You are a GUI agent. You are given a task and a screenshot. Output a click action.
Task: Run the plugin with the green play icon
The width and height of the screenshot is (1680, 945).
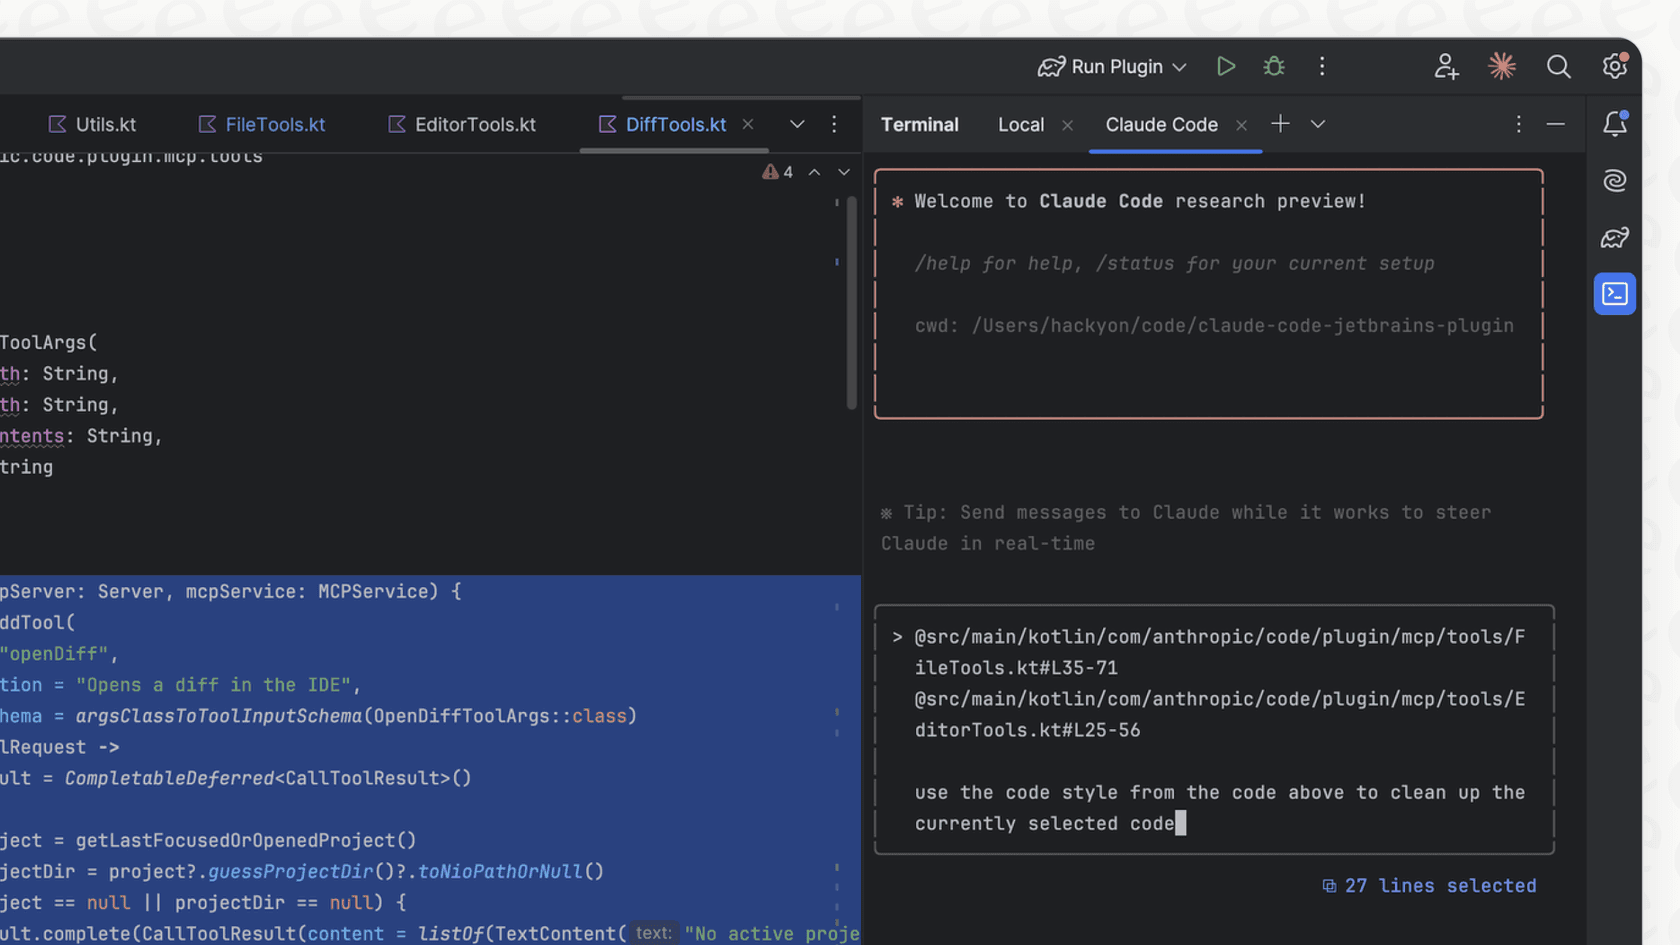[x=1226, y=66]
